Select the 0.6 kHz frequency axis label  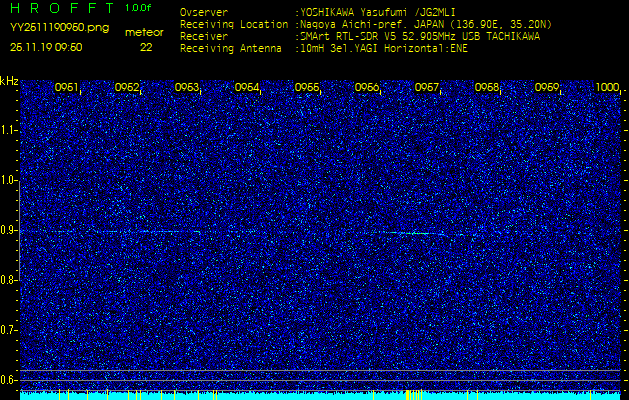click(8, 380)
